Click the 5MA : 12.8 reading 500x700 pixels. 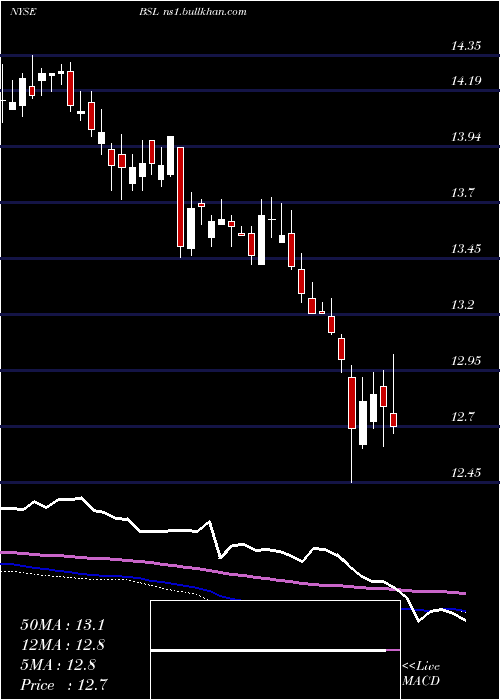point(58,665)
